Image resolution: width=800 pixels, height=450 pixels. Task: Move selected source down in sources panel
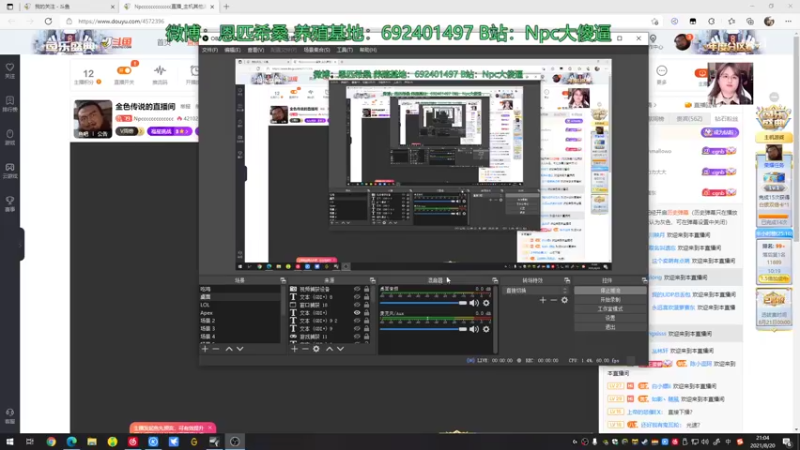pos(340,349)
